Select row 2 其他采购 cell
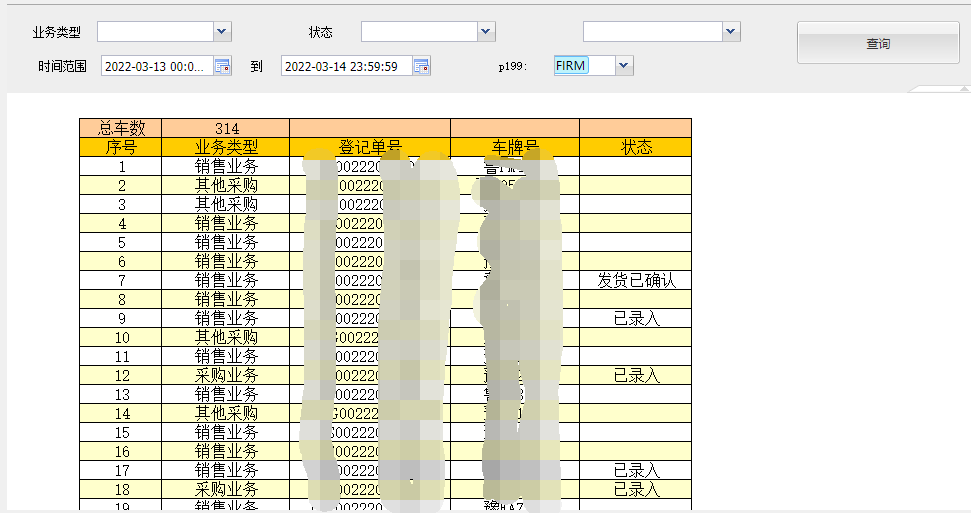 click(226, 185)
